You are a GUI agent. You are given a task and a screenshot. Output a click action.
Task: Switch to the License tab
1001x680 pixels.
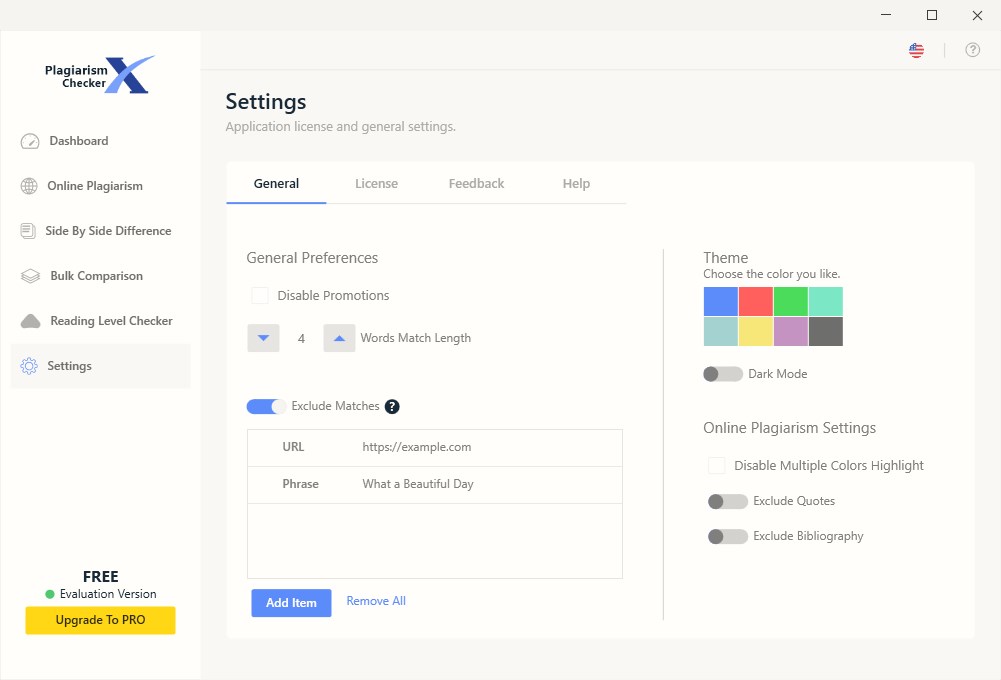(376, 183)
